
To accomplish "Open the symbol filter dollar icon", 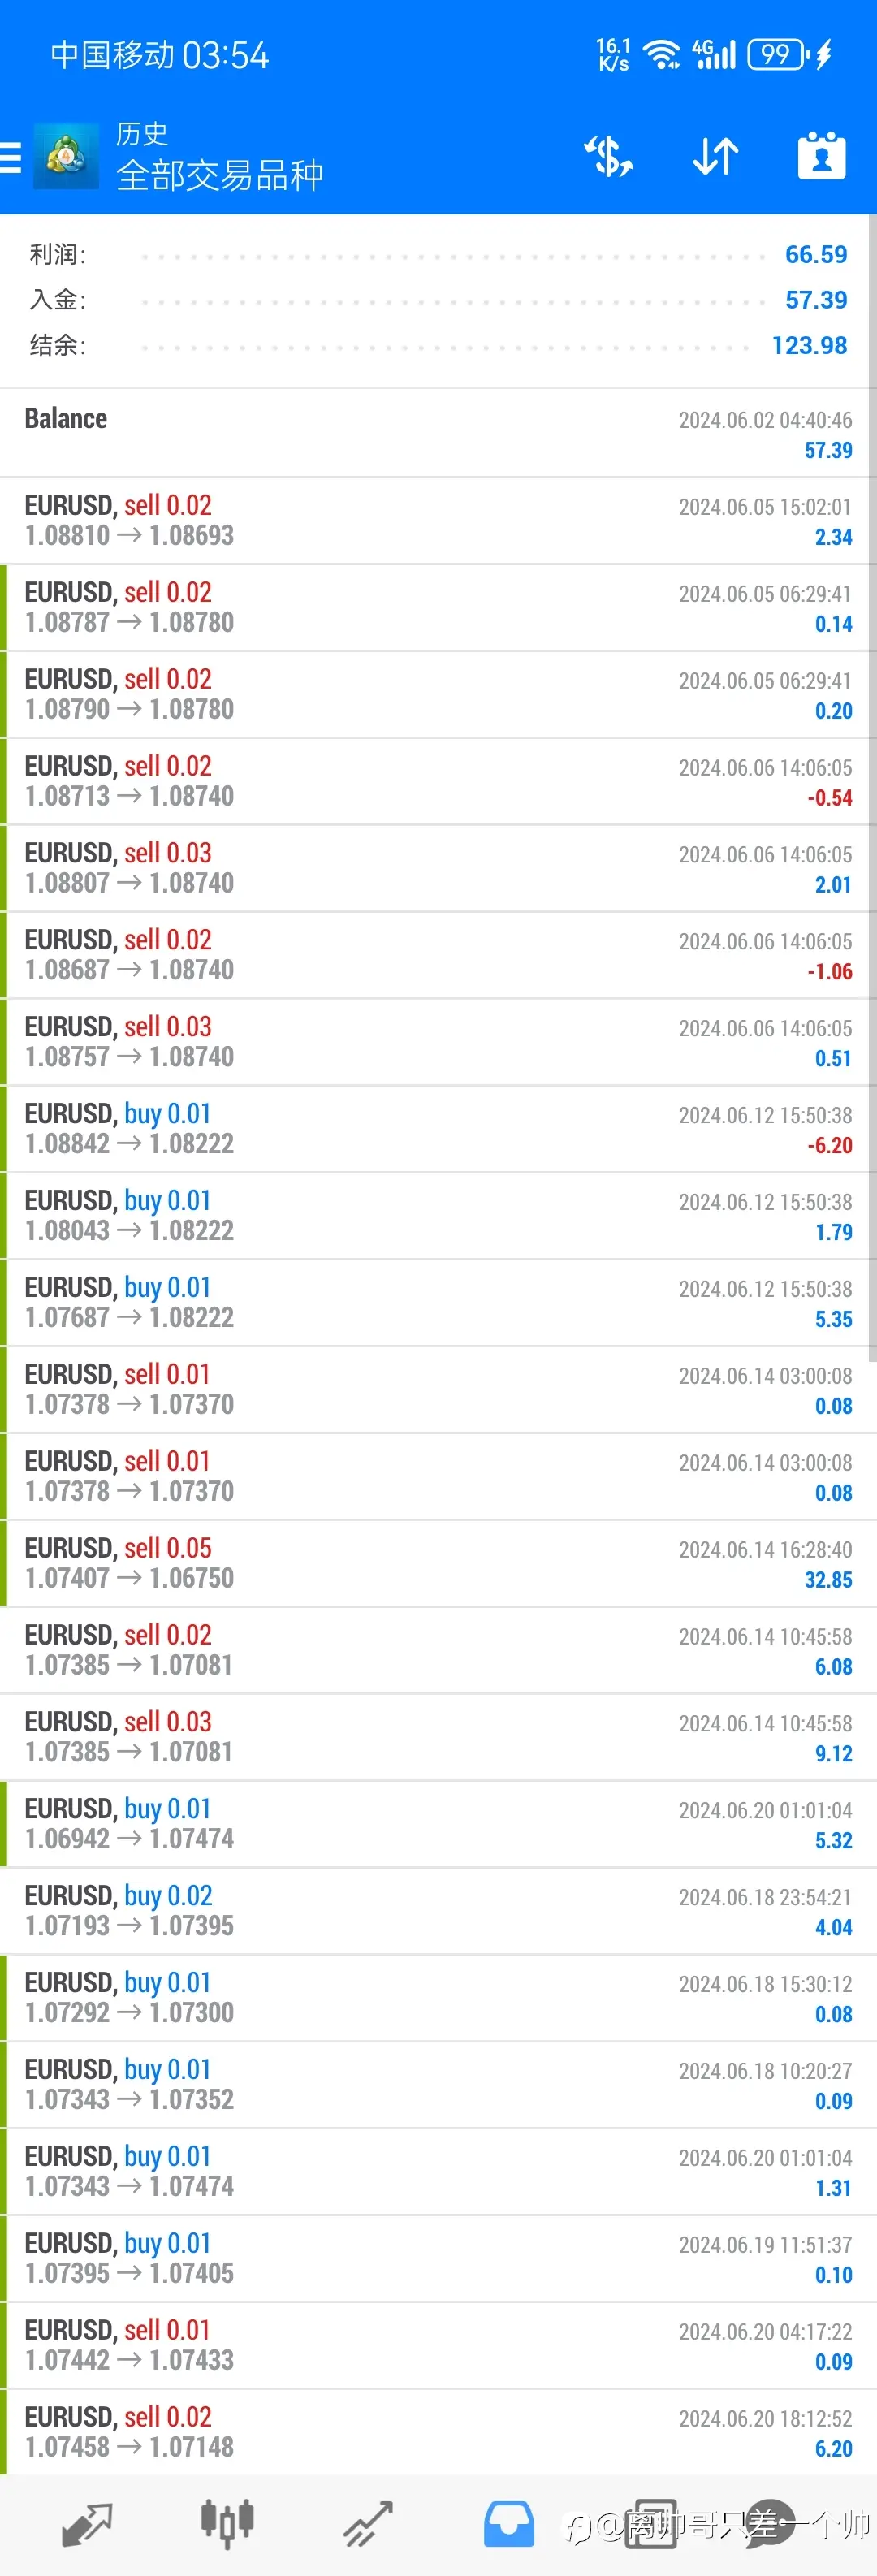I will coord(608,157).
